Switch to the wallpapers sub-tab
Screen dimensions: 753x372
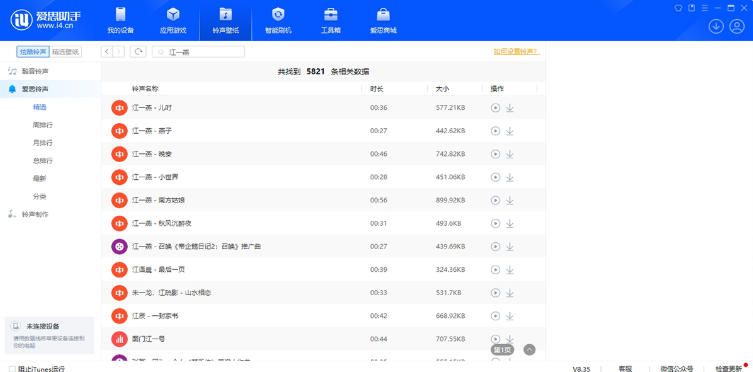[x=66, y=52]
